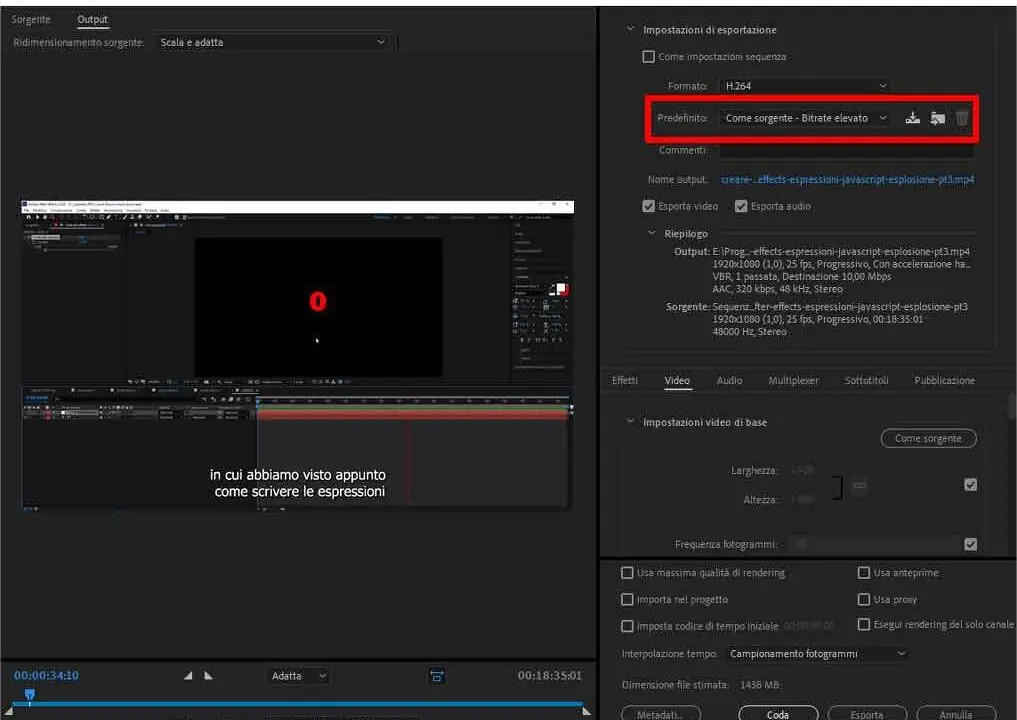Click the Annulla button
Image resolution: width=1017 pixels, height=720 pixels.
956,714
